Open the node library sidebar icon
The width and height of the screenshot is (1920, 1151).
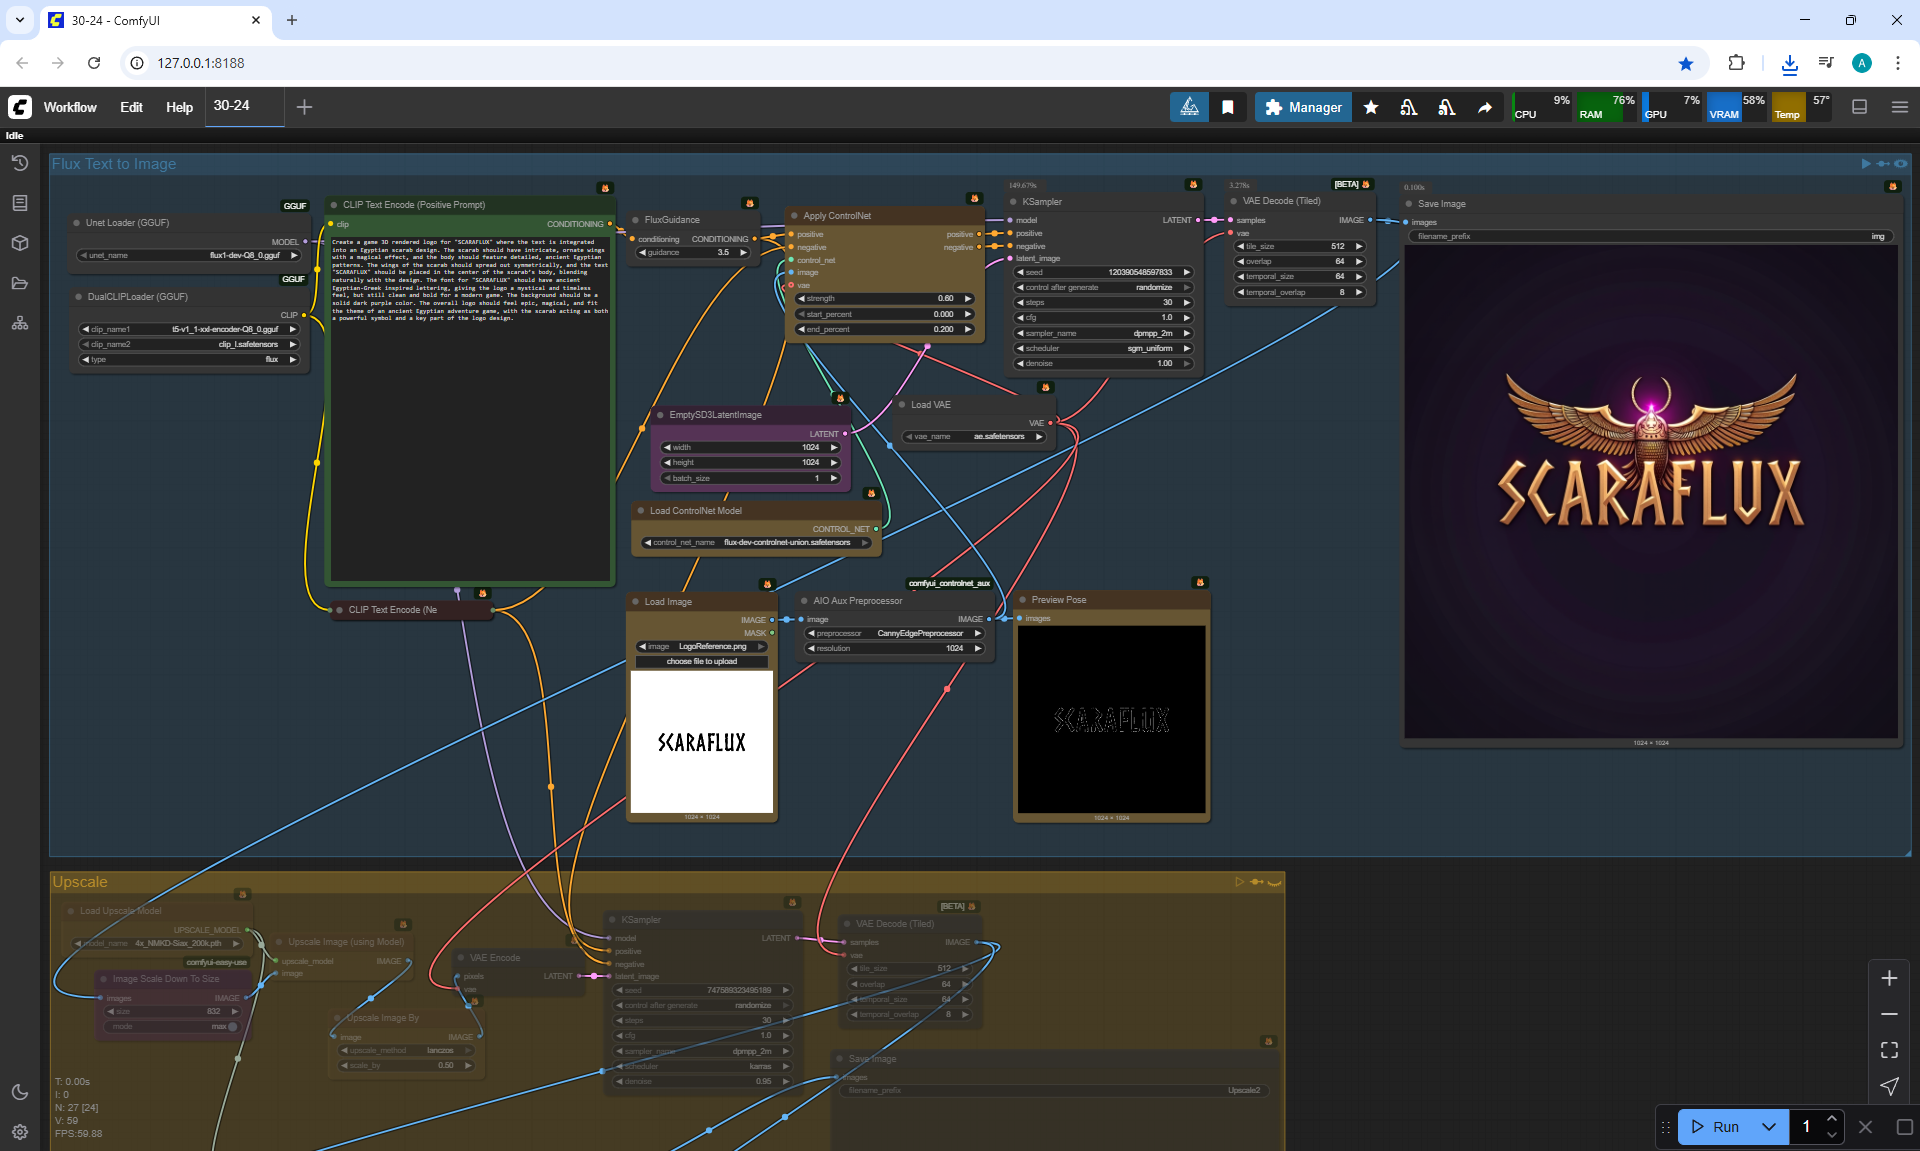tap(19, 203)
